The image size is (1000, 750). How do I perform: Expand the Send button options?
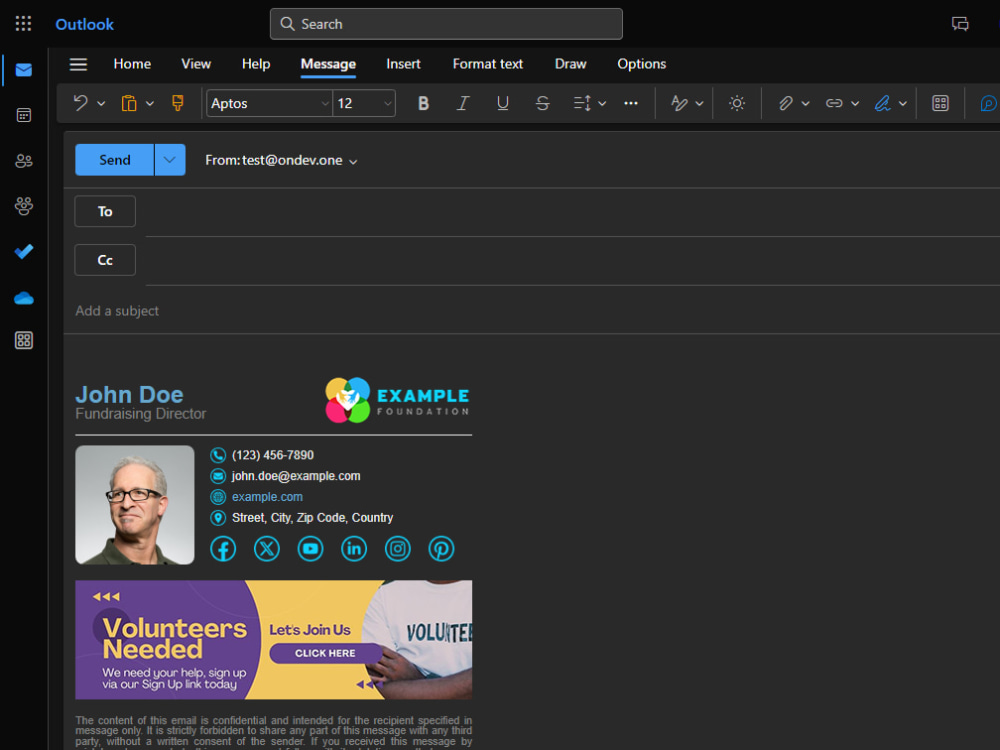[x=168, y=160]
